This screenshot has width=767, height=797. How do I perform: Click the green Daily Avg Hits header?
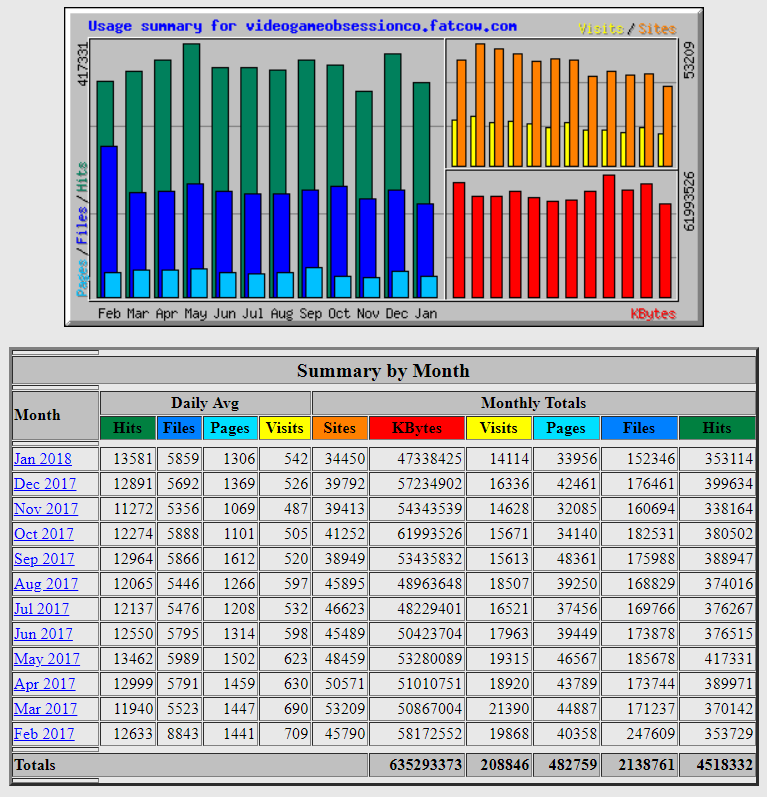128,428
